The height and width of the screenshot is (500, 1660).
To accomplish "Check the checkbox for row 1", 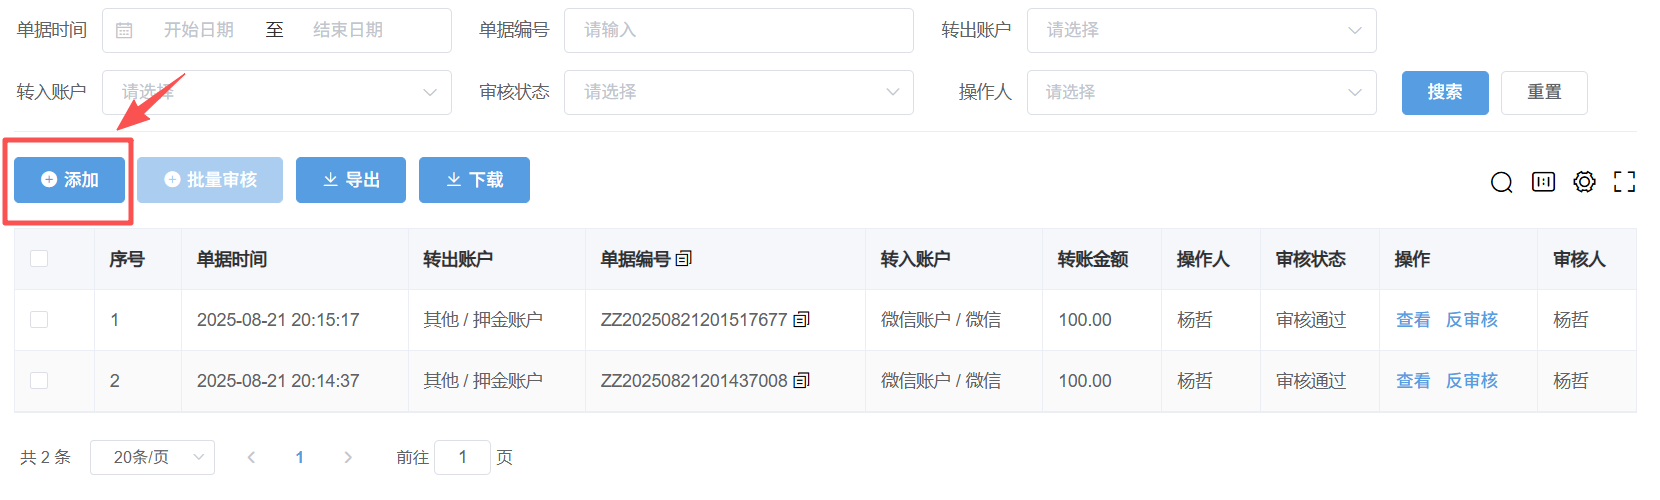I will (x=39, y=320).
